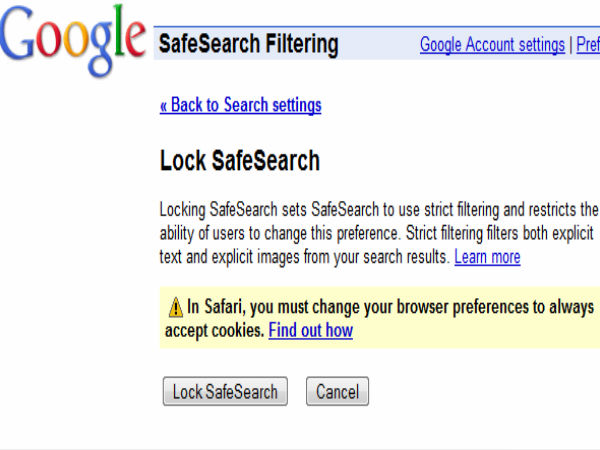Image resolution: width=600 pixels, height=450 pixels.
Task: Open the cut-off Pref link in the header
Action: pyautogui.click(x=588, y=44)
